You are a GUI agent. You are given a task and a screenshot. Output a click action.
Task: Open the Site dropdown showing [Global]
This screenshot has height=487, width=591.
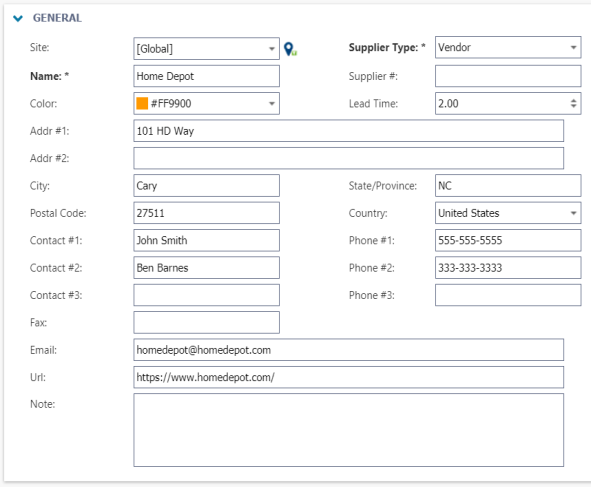206,49
